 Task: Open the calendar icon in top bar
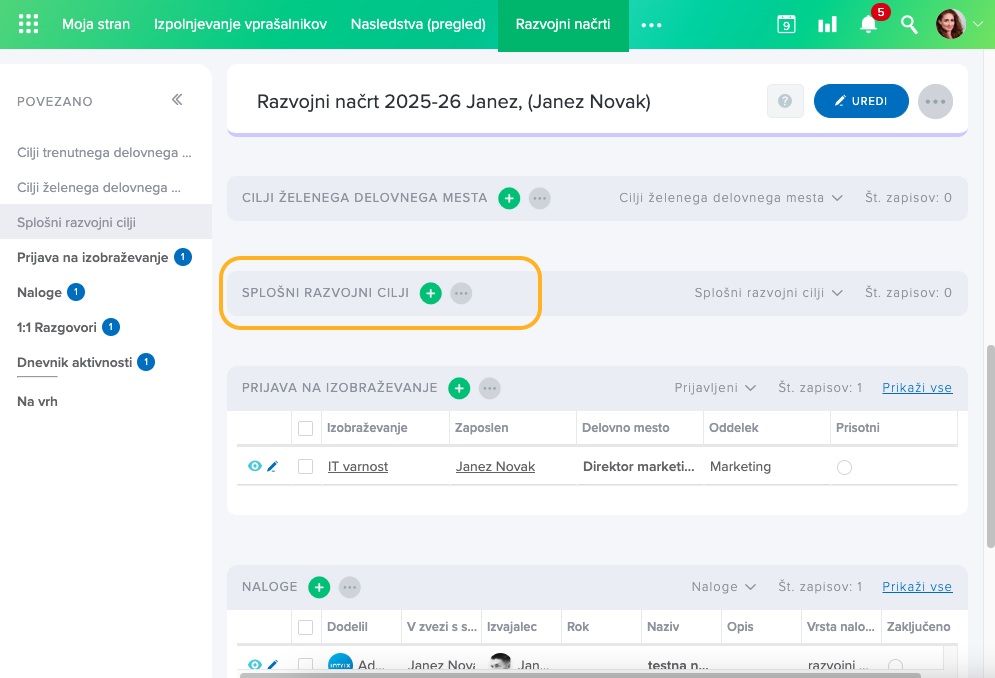tap(787, 24)
